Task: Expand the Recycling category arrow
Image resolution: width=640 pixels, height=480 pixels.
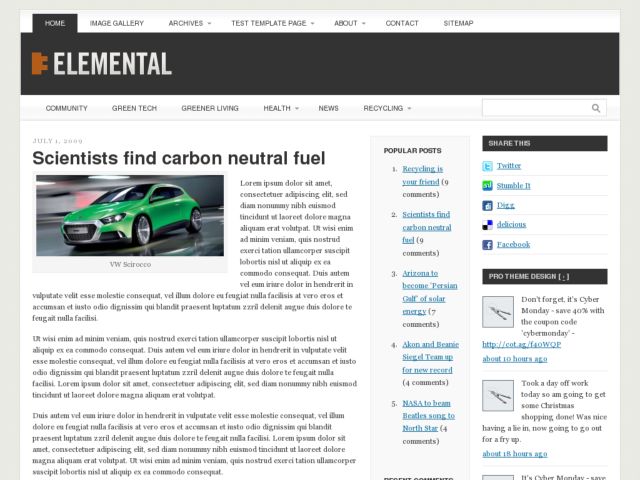Action: (x=409, y=109)
